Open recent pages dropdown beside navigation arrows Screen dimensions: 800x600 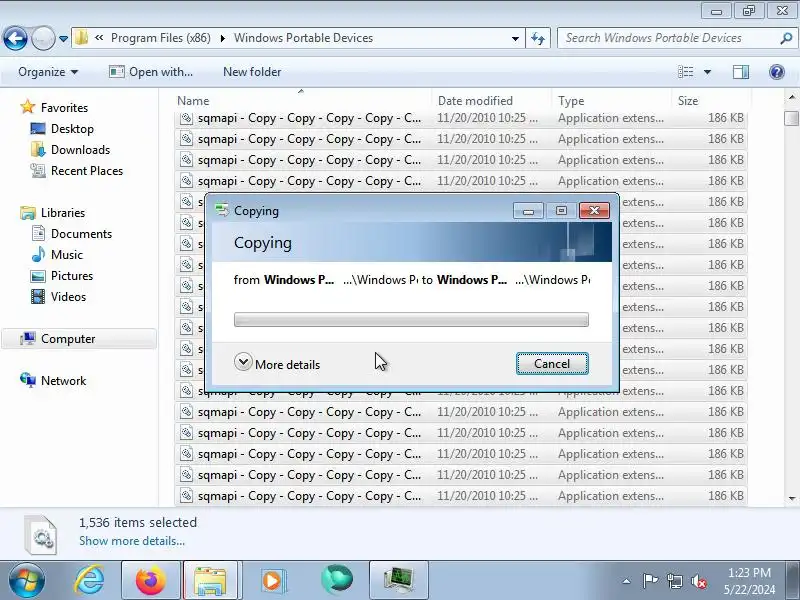coord(63,38)
